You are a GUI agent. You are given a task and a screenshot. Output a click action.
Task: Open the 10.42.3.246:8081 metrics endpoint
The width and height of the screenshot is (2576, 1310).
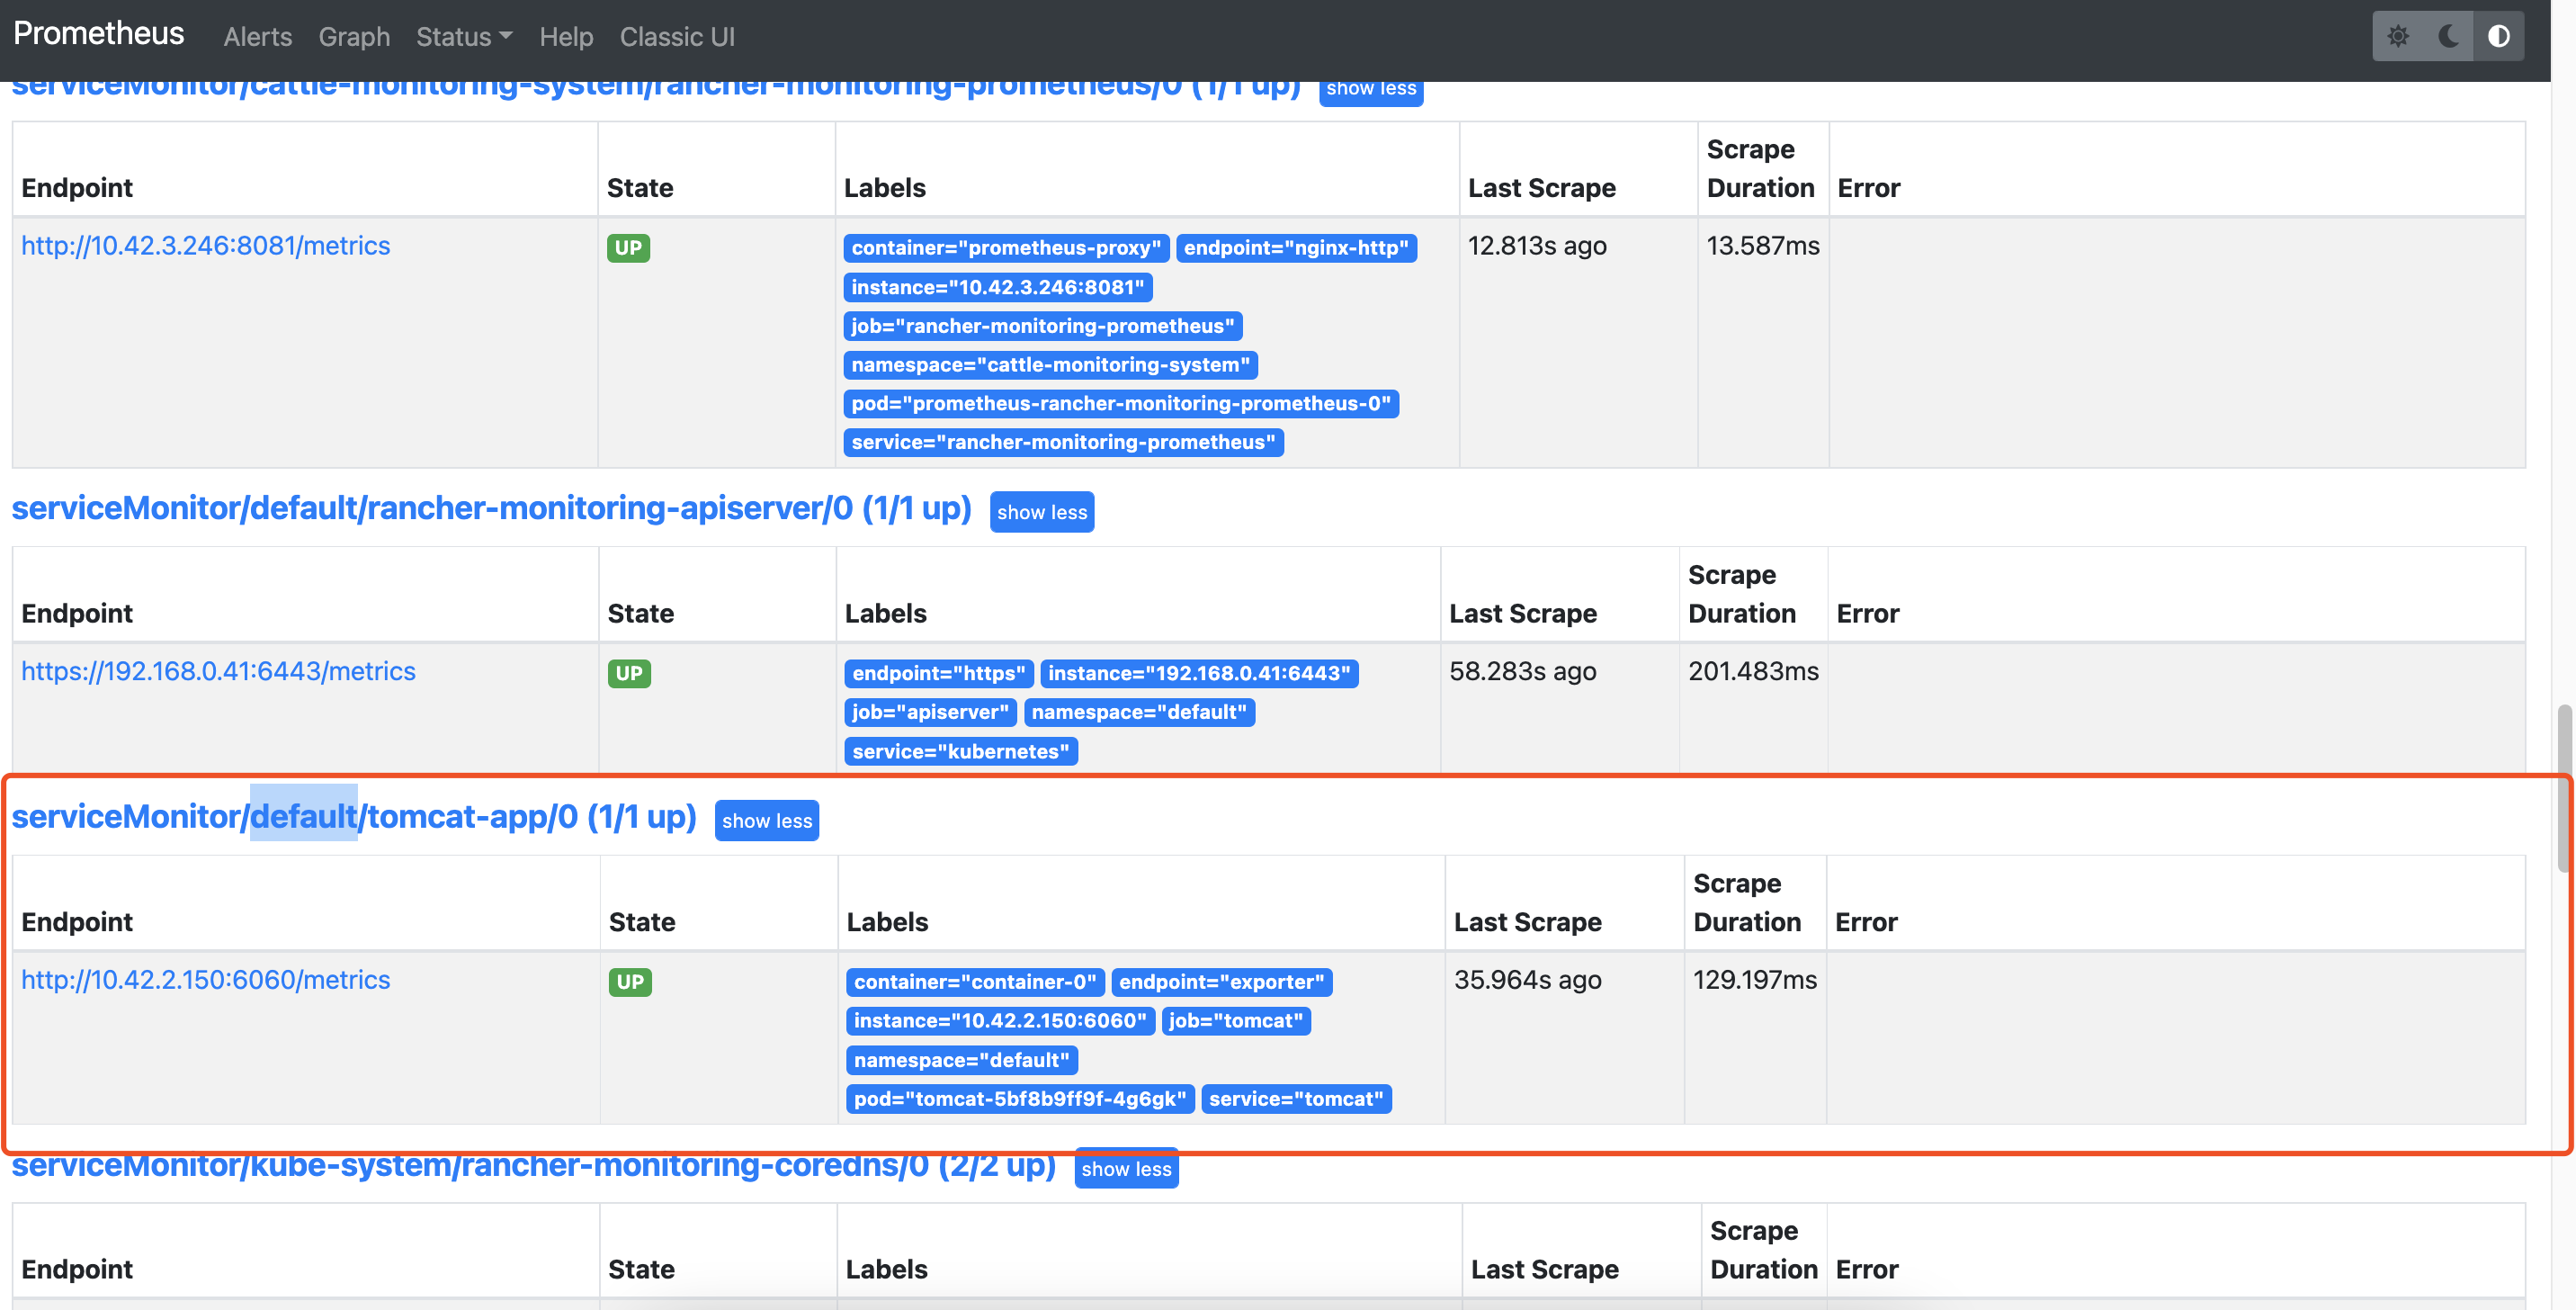tap(205, 246)
